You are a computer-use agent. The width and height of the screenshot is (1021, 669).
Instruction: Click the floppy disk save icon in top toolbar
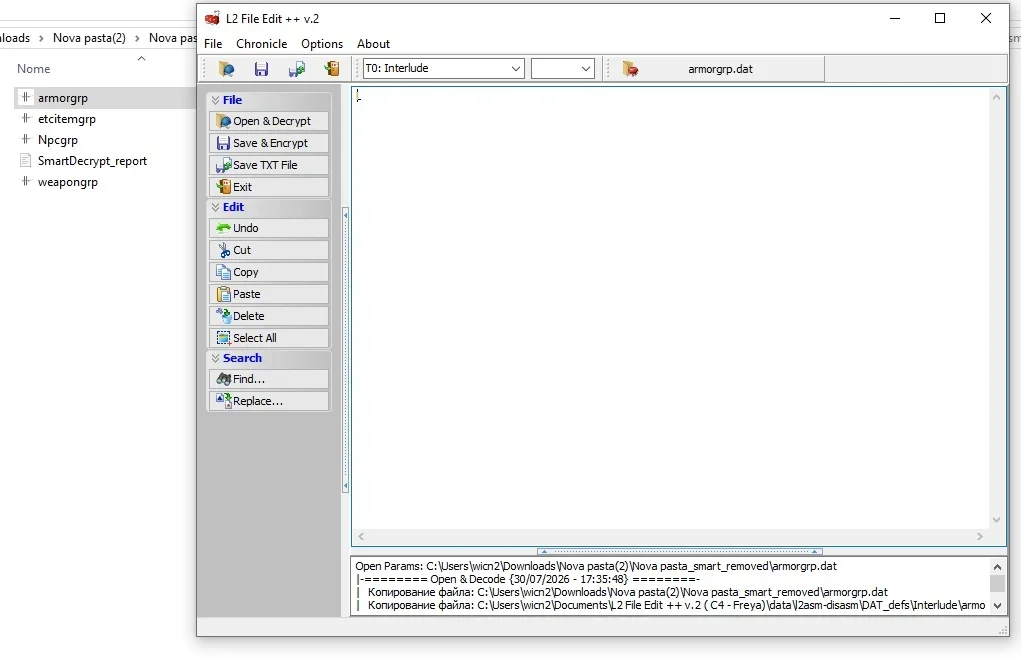(x=261, y=69)
